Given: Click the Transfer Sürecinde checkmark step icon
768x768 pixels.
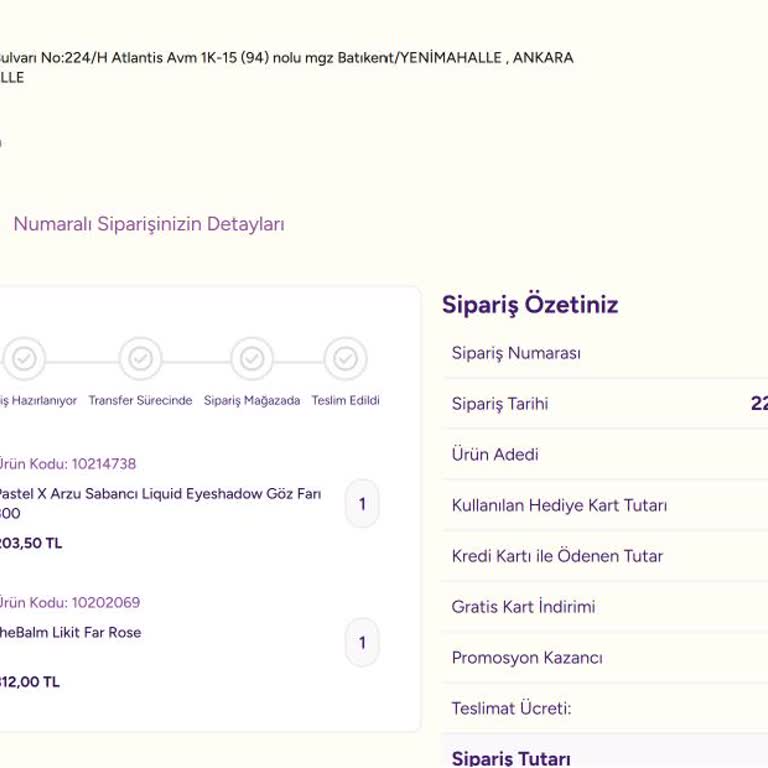Looking at the screenshot, I should tap(141, 359).
